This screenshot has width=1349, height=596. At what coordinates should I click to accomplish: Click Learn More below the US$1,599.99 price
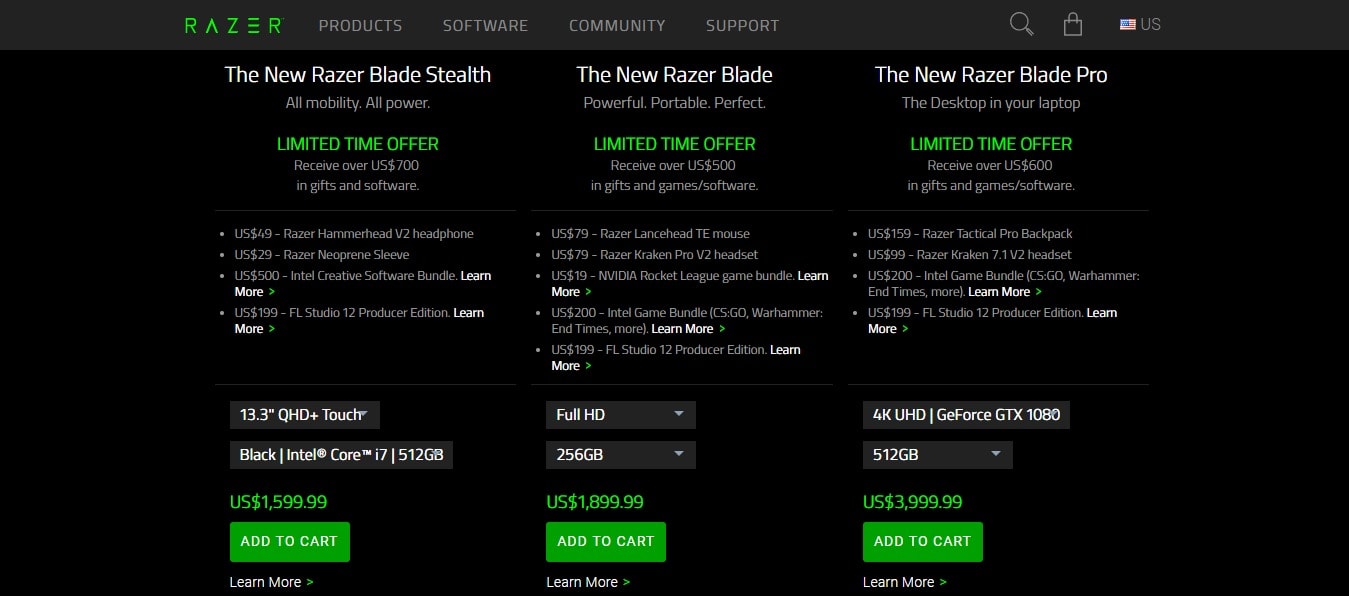click(271, 582)
